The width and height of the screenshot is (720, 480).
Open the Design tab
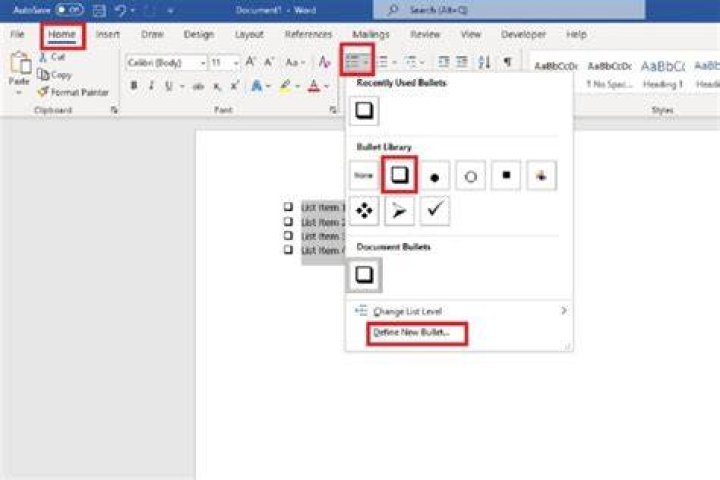[x=199, y=34]
